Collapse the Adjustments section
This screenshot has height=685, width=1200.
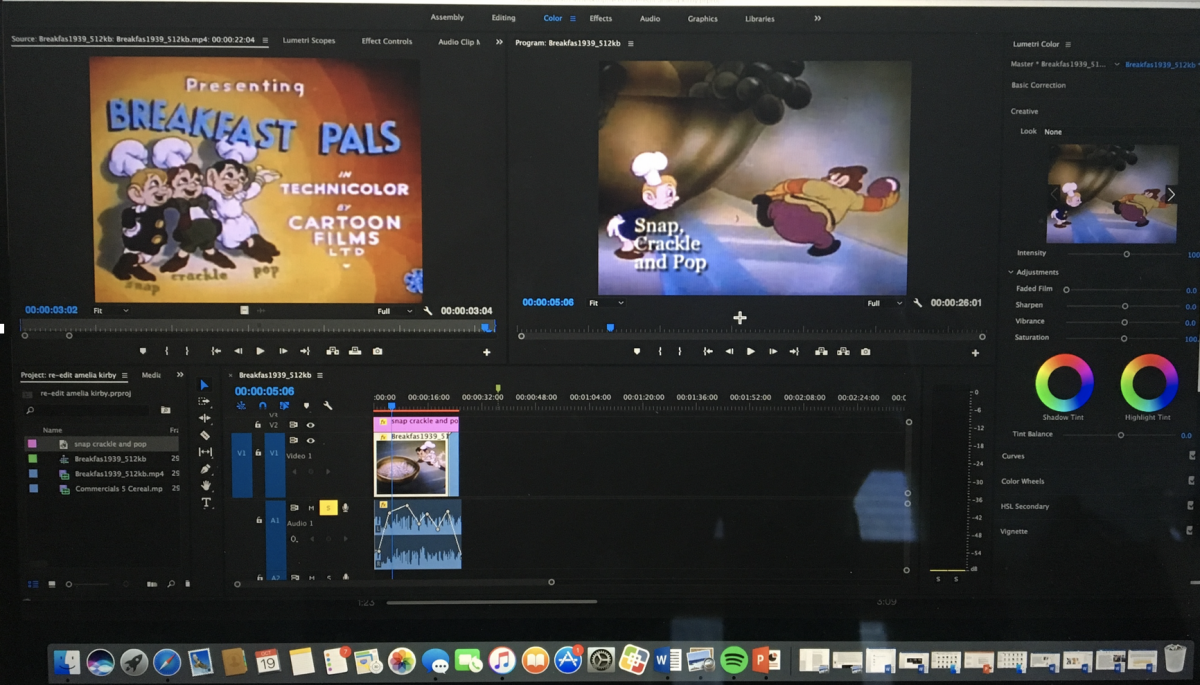tap(1011, 272)
